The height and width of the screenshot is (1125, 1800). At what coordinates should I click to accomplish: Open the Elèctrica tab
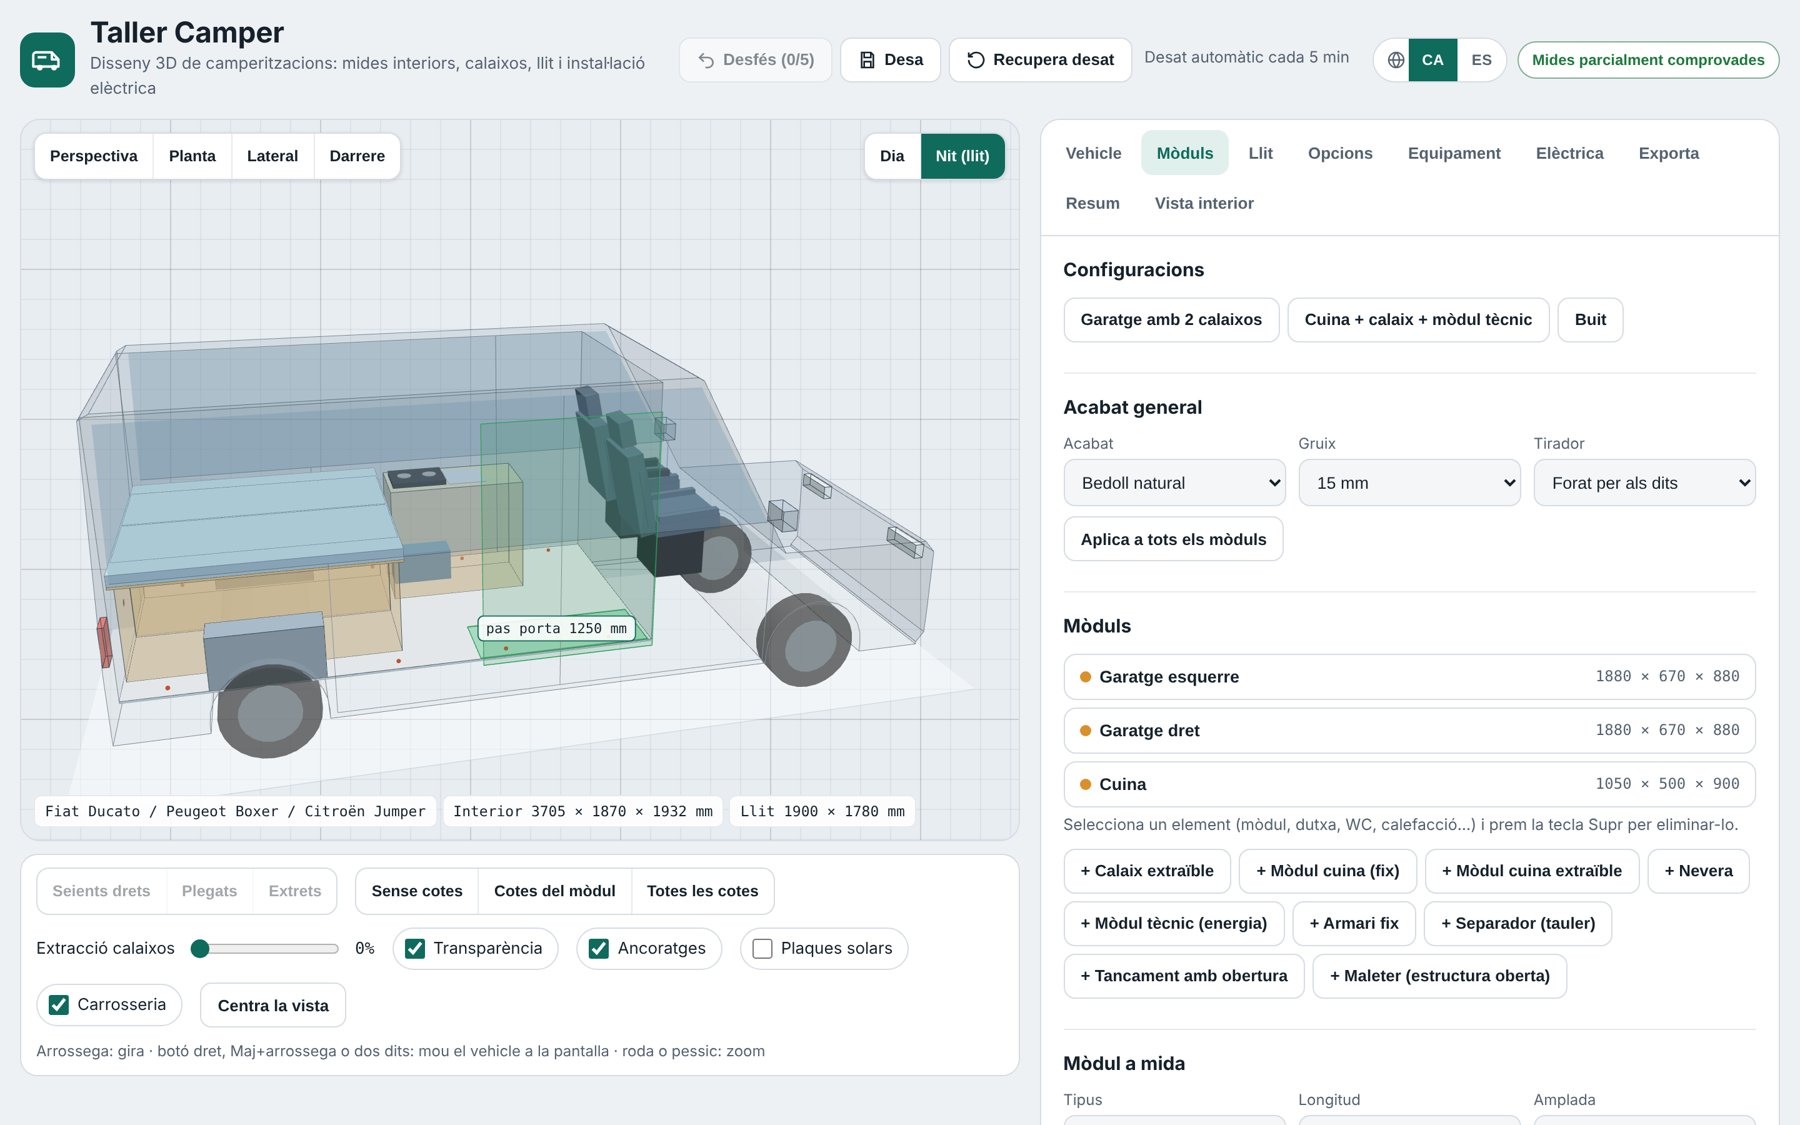(x=1569, y=153)
